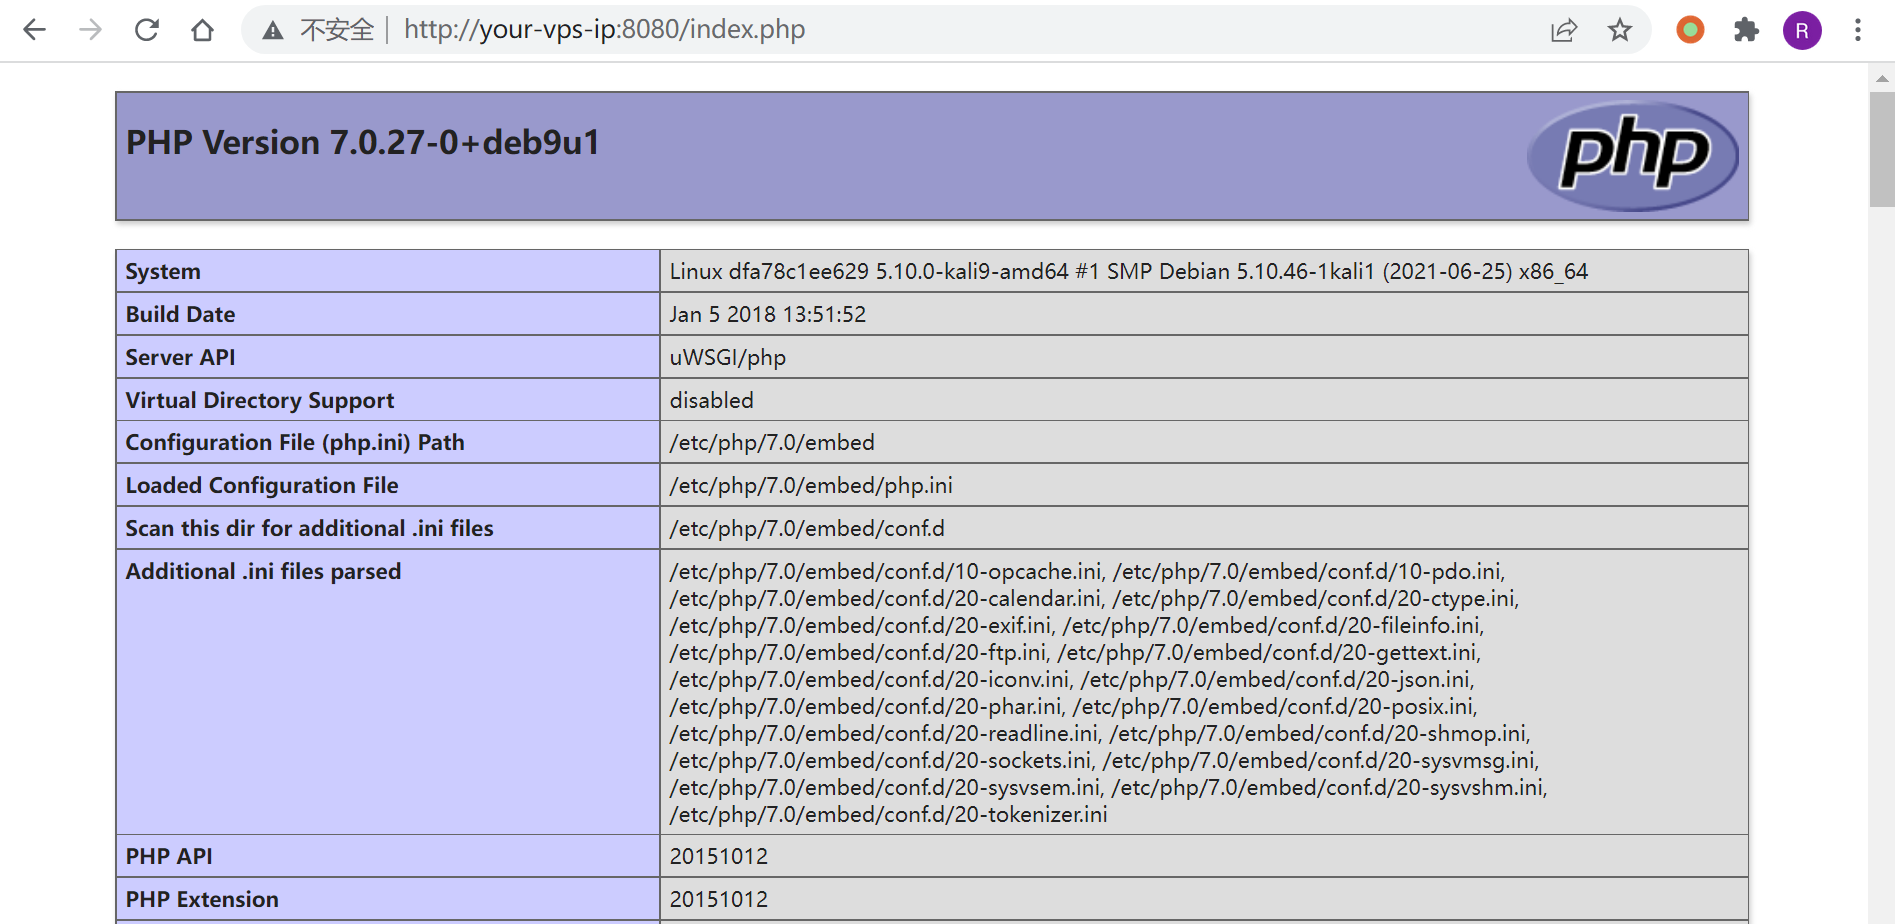Open the purple R profile avatar
The width and height of the screenshot is (1895, 924).
tap(1802, 30)
